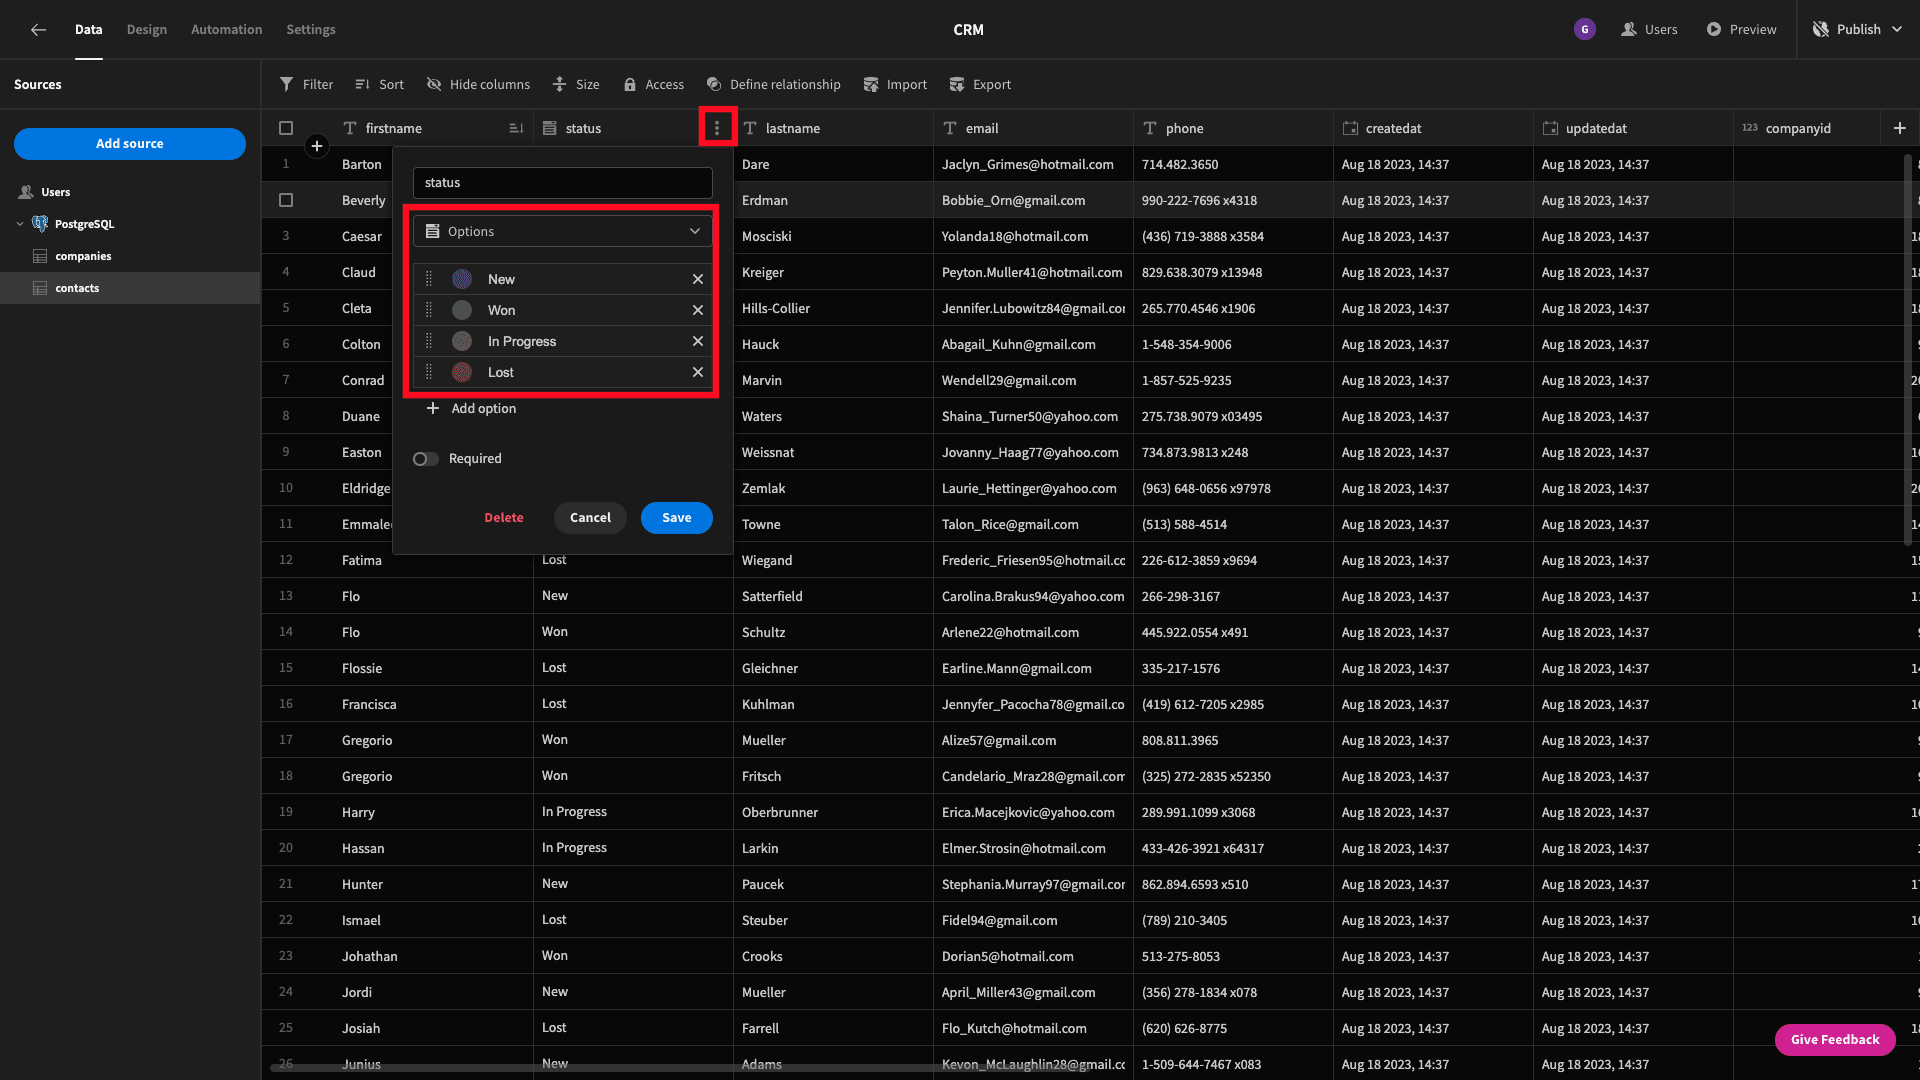The height and width of the screenshot is (1080, 1920).
Task: Click the Sort toolbar item
Action: pyautogui.click(x=380, y=84)
